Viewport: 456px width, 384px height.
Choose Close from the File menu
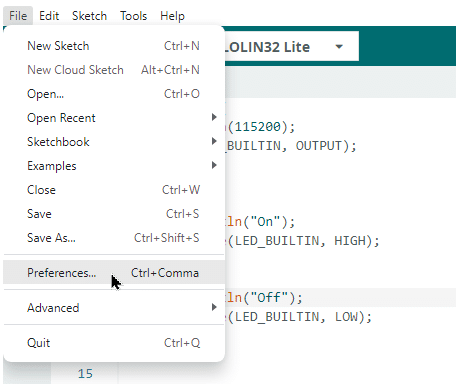pos(114,190)
